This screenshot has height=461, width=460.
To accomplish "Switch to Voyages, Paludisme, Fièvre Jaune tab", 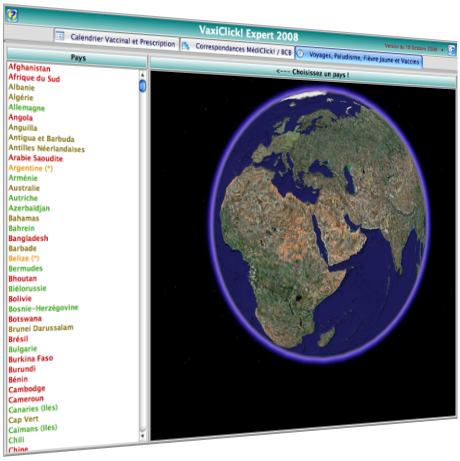I will click(359, 58).
